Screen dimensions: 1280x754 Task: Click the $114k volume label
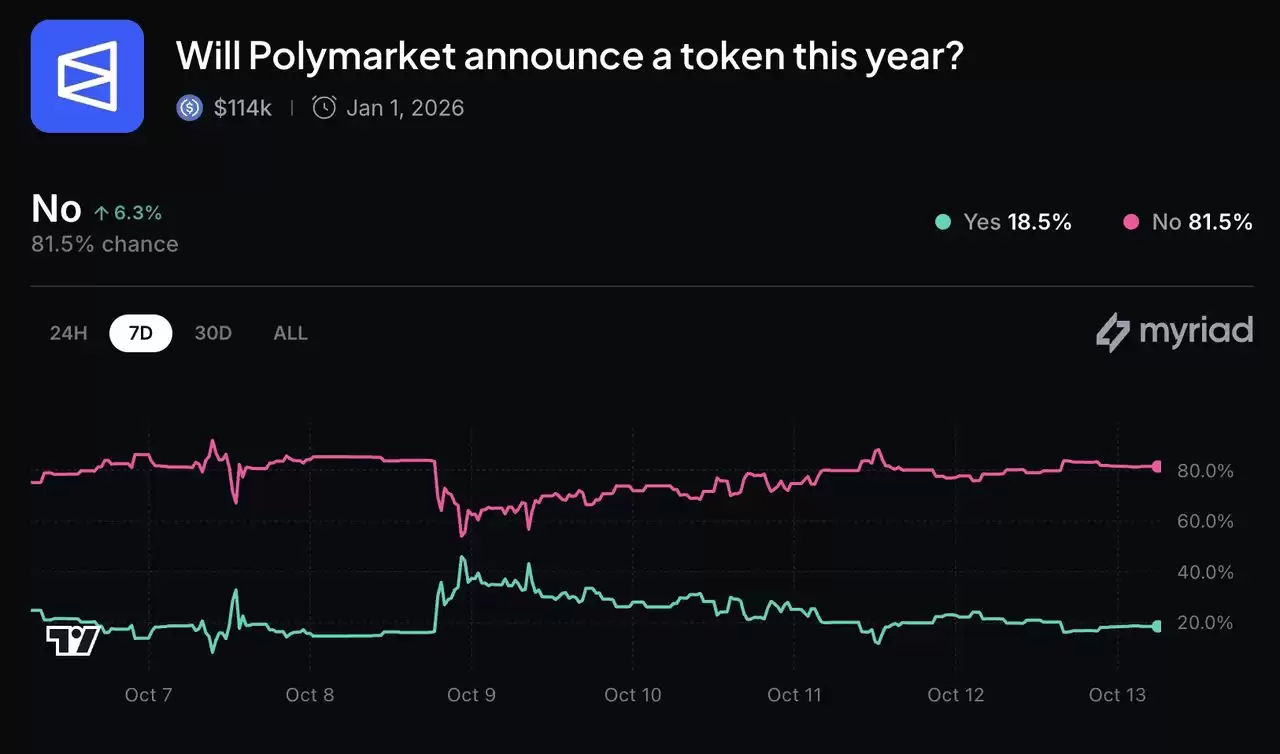(242, 107)
